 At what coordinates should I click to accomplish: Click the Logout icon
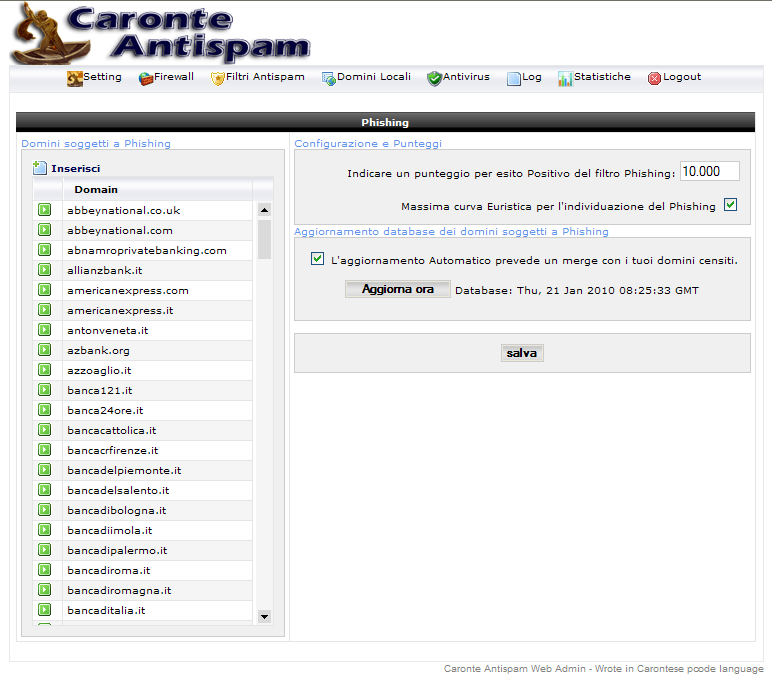coord(654,78)
